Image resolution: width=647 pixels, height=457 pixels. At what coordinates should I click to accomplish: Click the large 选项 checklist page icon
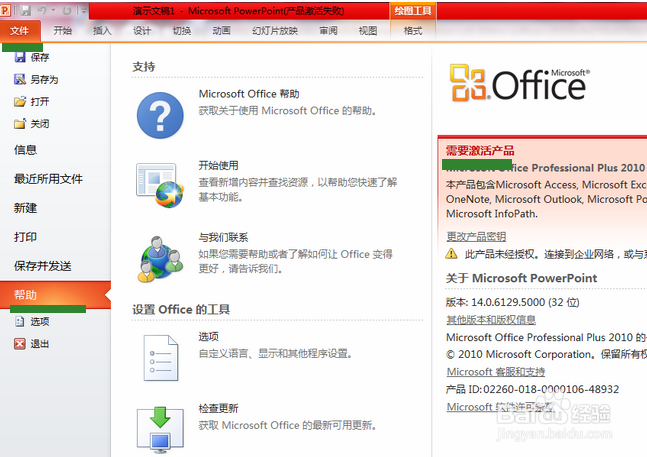pos(161,358)
